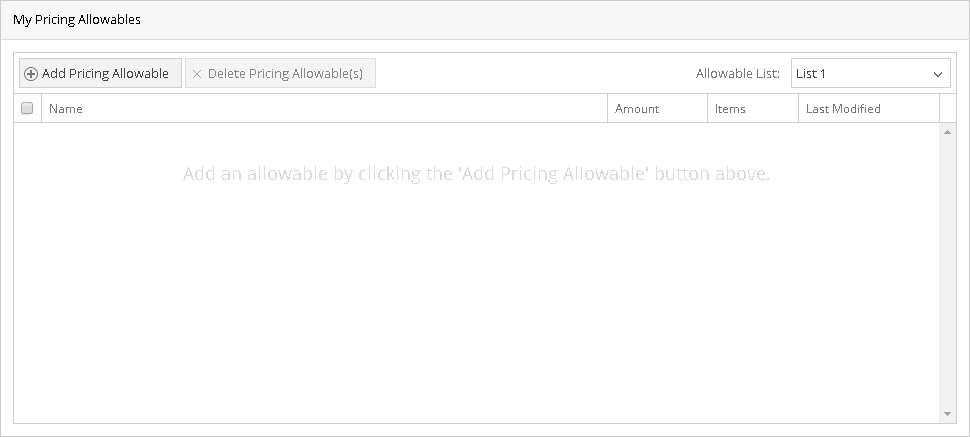Sort by the Items column header
The height and width of the screenshot is (437, 970).
coord(730,109)
